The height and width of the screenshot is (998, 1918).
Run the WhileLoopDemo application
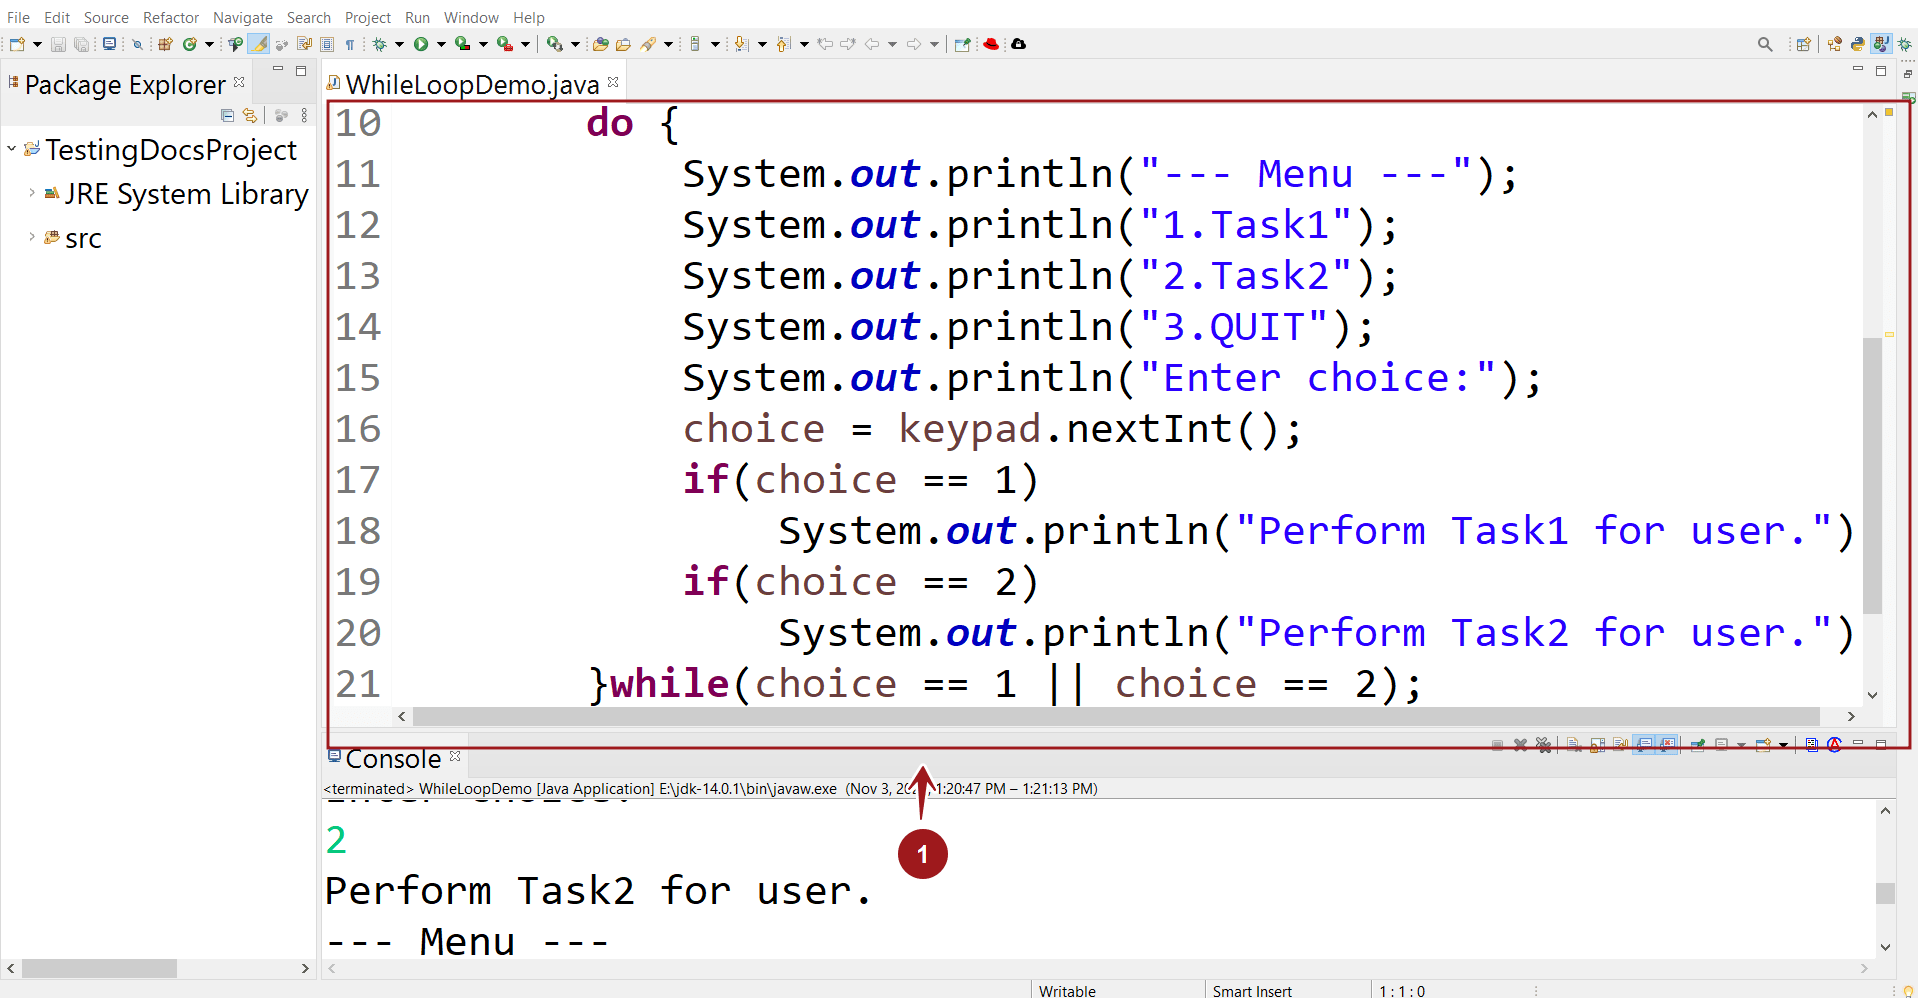[x=421, y=43]
